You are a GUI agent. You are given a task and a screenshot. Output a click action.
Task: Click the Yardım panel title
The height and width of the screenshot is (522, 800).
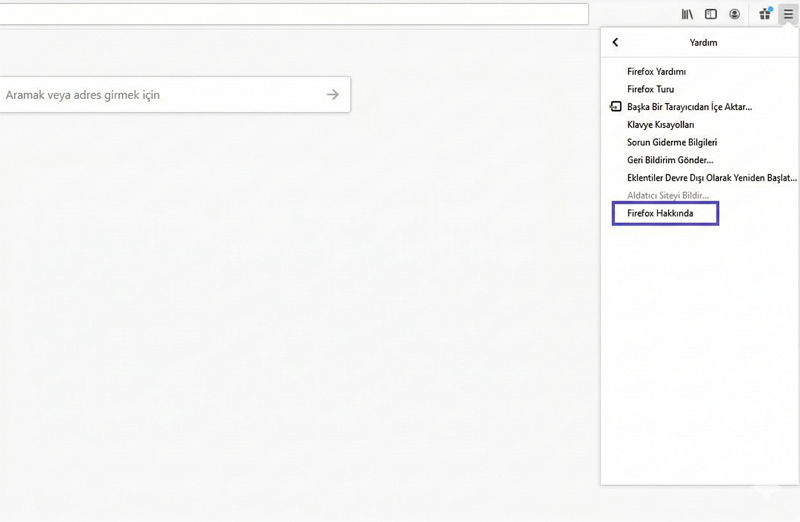pos(703,42)
